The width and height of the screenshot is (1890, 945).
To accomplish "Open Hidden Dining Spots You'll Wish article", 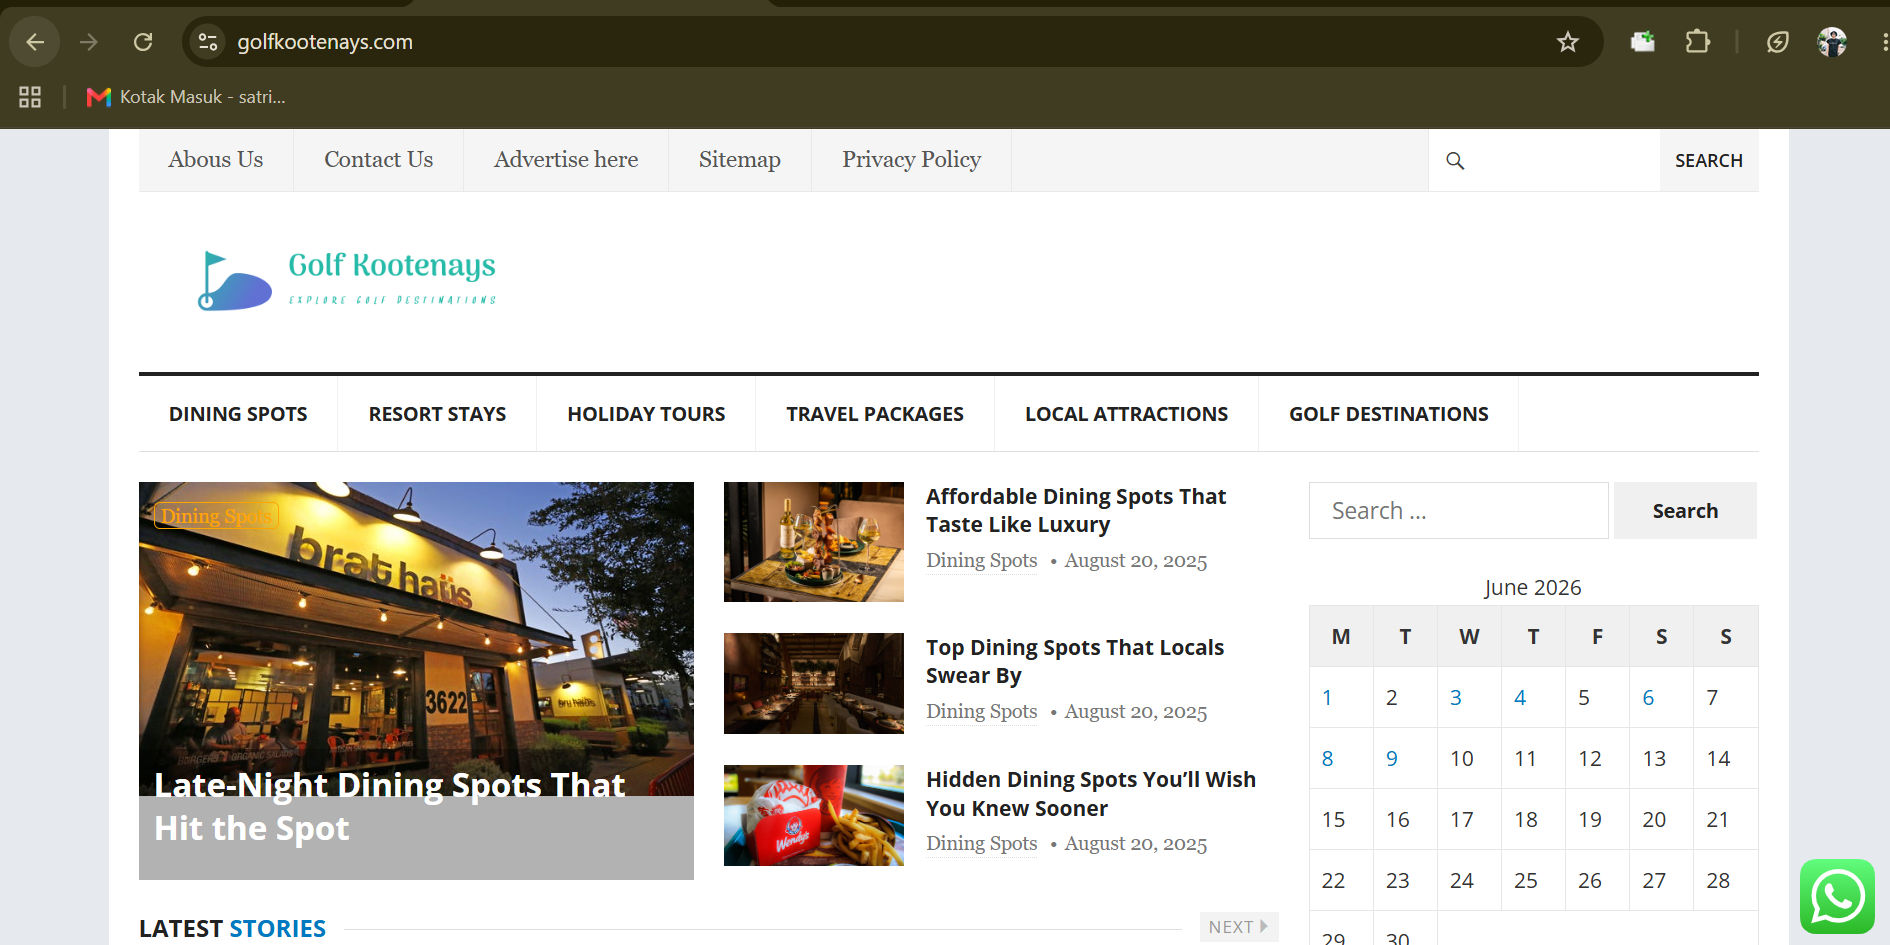I will [x=1091, y=794].
